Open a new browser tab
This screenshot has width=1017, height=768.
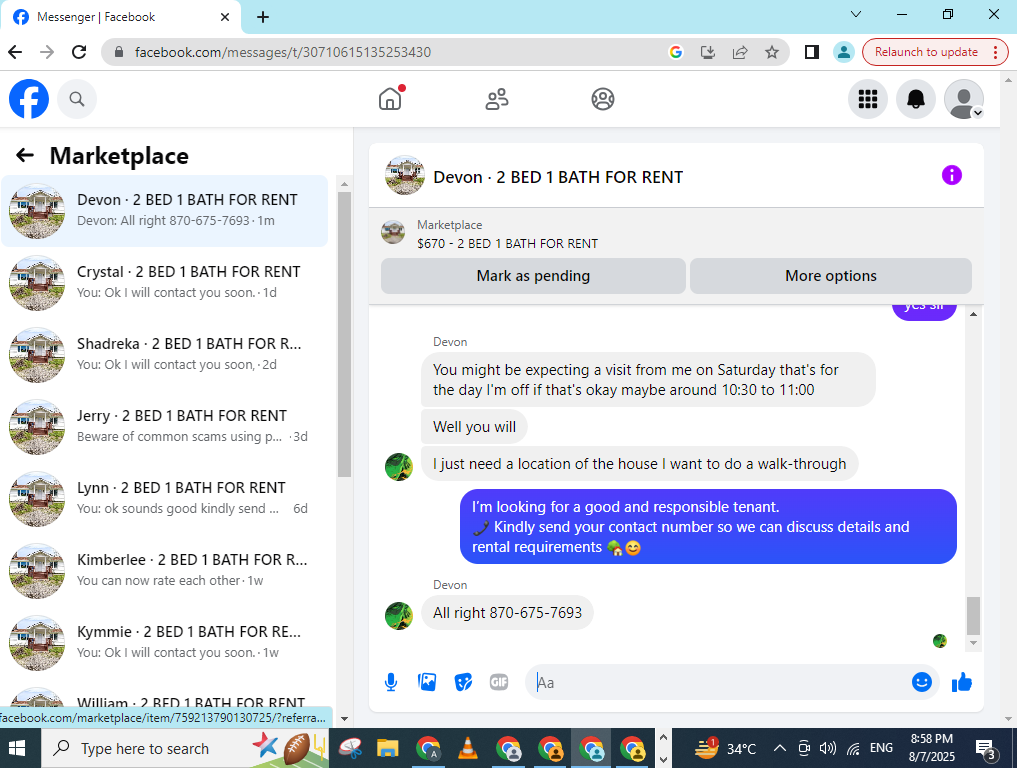[263, 18]
